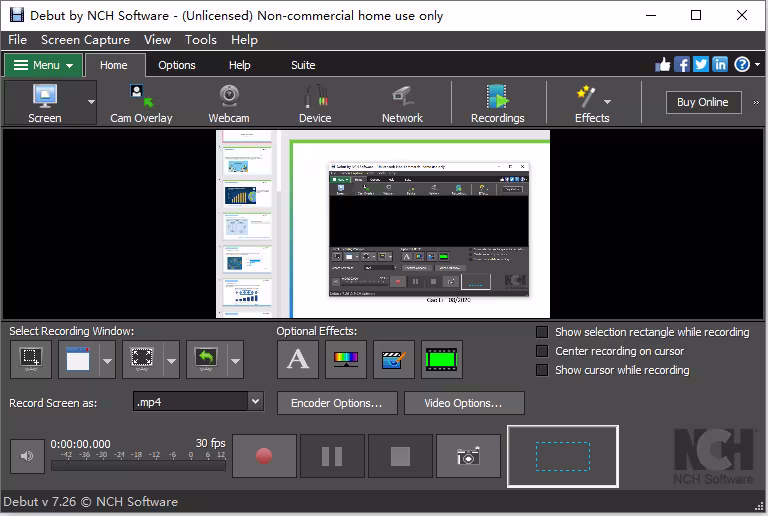
Task: Click the 30 fps label
Action: tap(211, 443)
